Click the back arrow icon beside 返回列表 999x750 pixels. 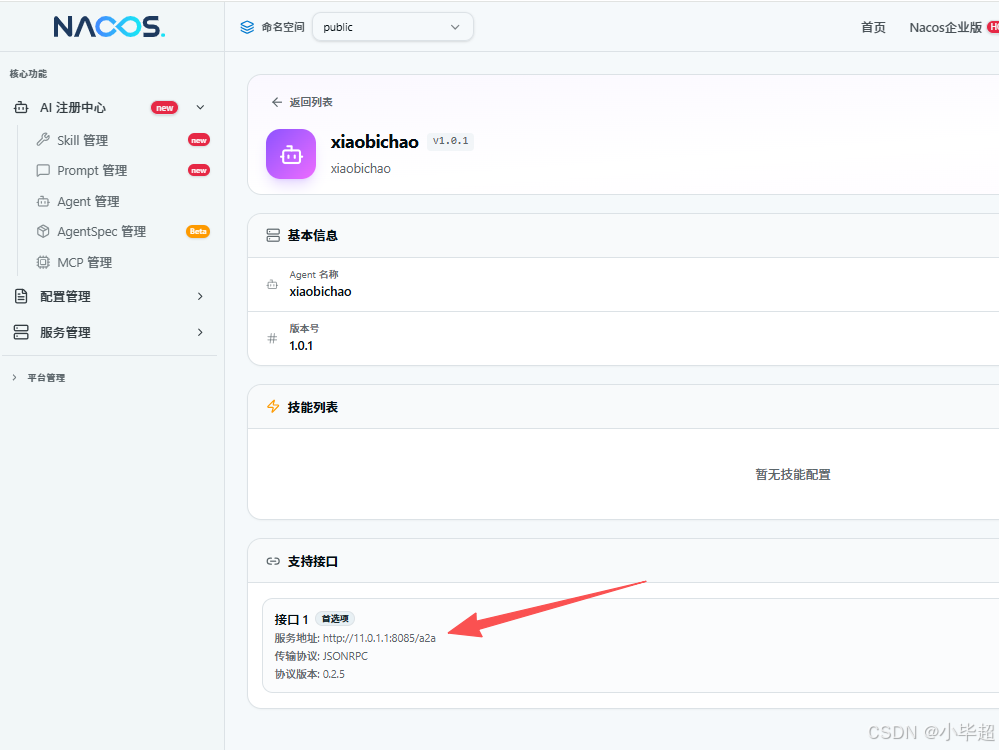click(x=277, y=102)
